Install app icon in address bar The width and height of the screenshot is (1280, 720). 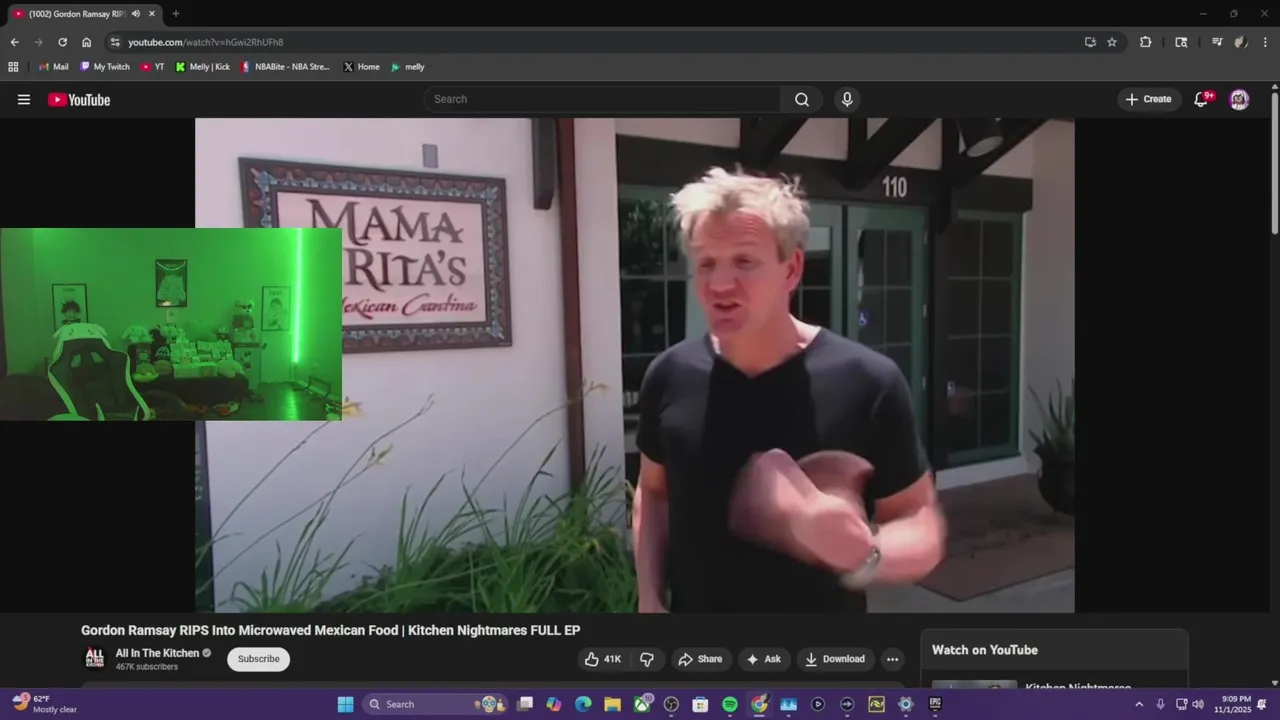(1090, 42)
